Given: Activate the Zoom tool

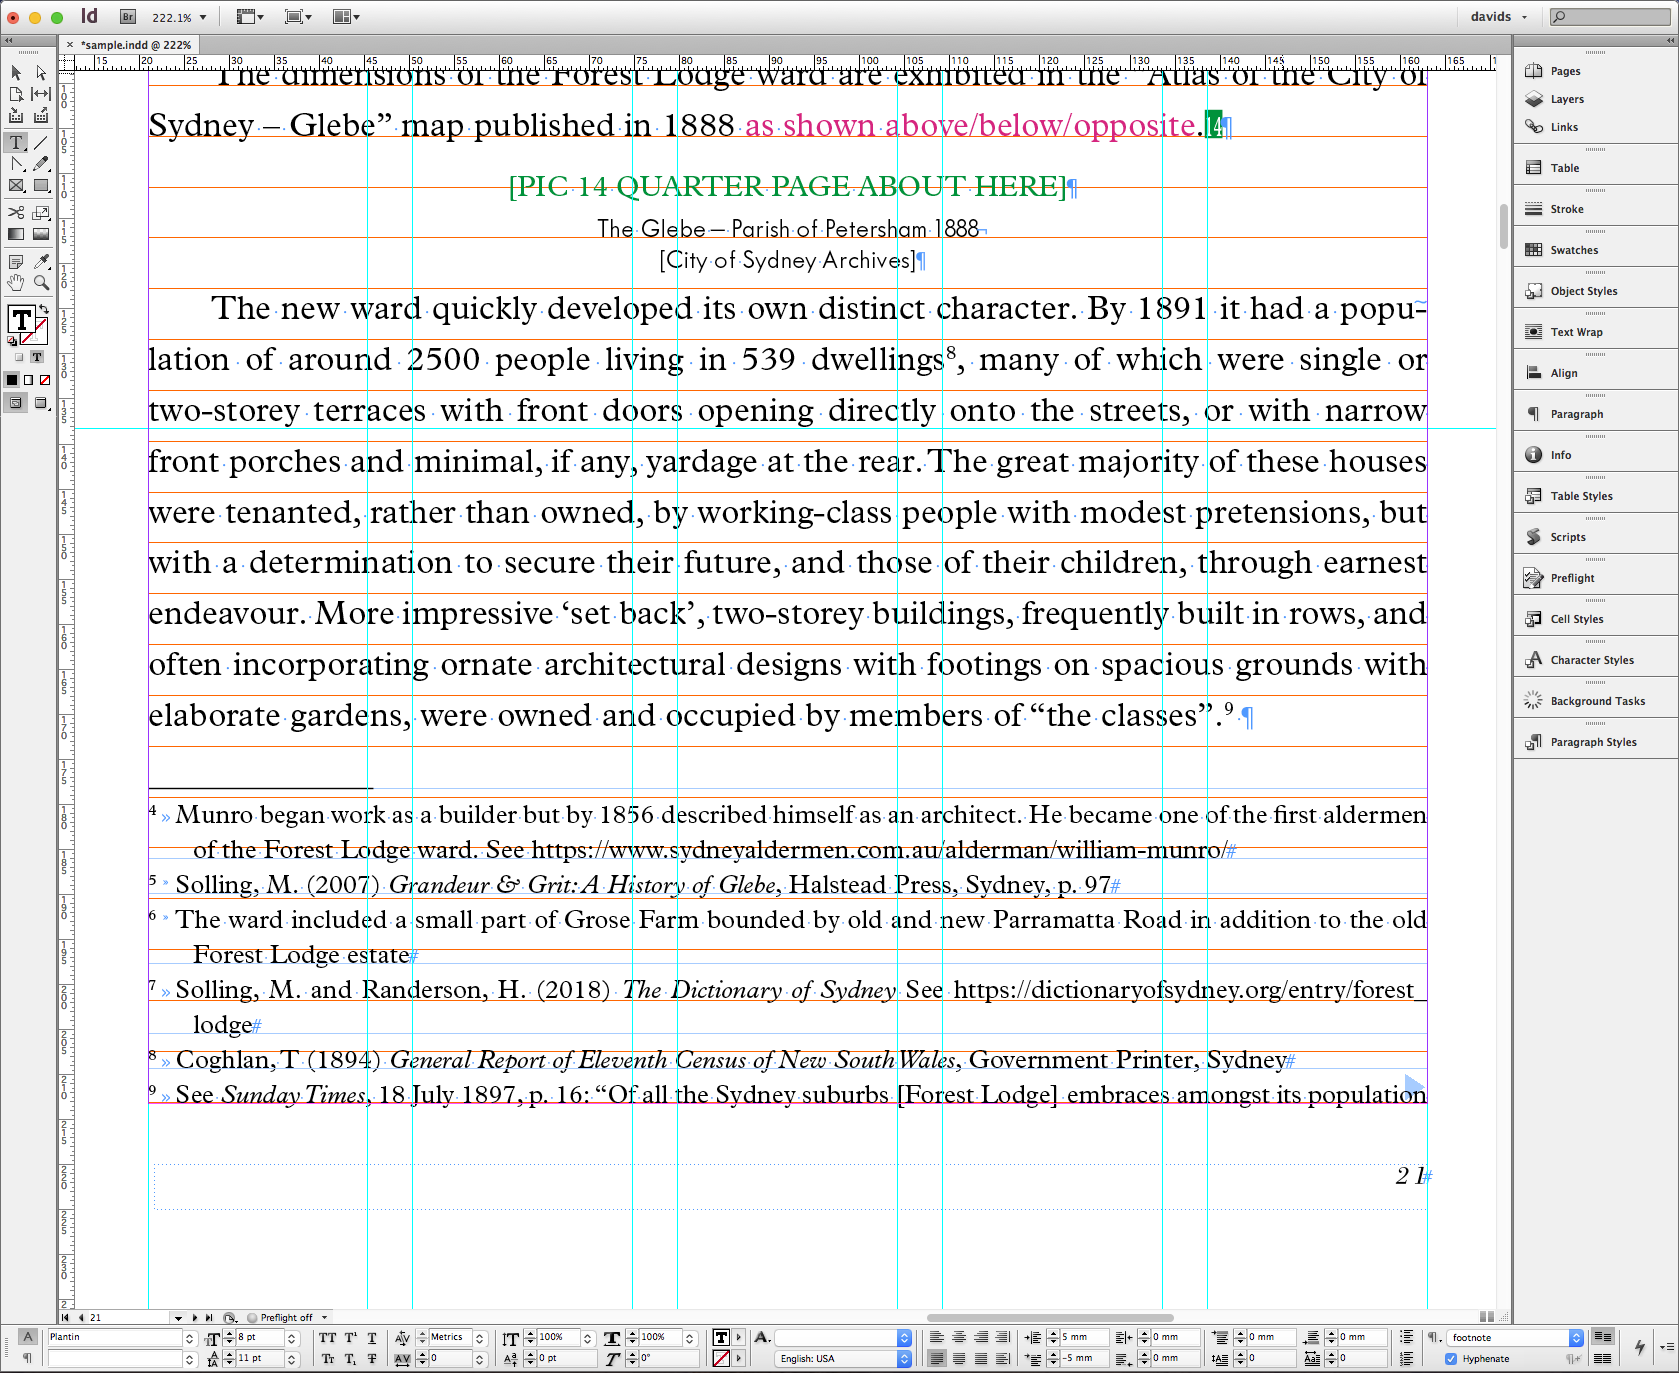Looking at the screenshot, I should pyautogui.click(x=41, y=283).
